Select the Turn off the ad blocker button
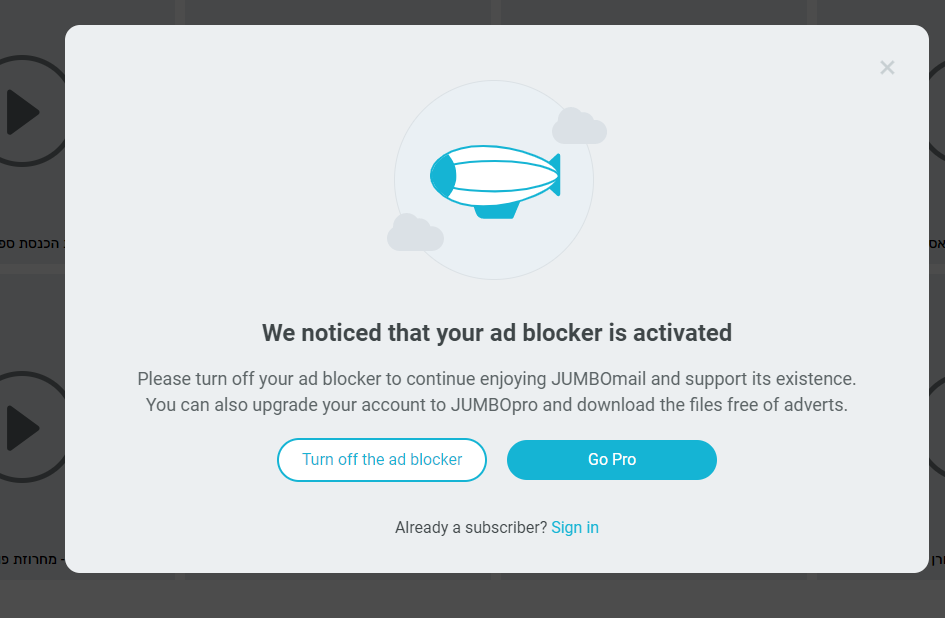 click(381, 460)
